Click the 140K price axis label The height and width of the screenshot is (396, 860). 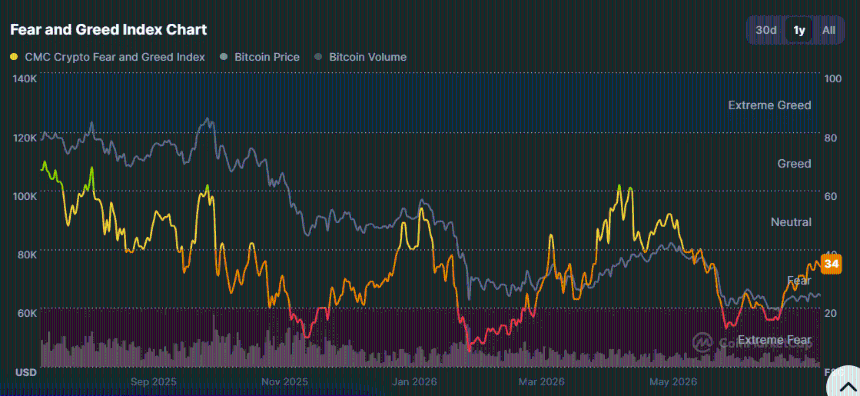pyautogui.click(x=25, y=79)
